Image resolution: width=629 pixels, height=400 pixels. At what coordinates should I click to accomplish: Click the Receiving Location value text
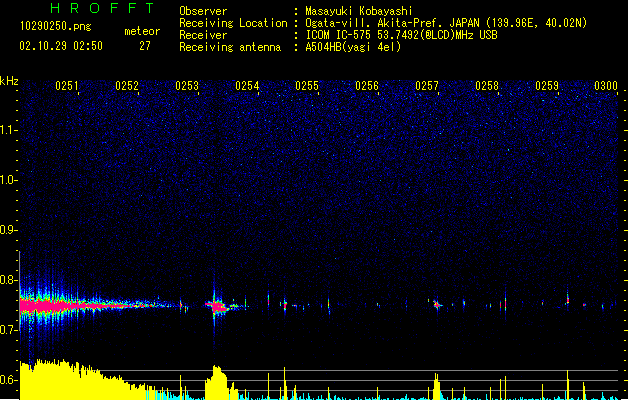point(446,23)
